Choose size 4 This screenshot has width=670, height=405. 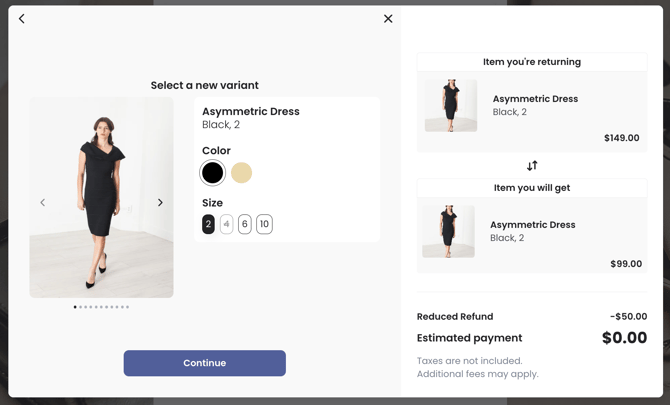[x=226, y=225]
